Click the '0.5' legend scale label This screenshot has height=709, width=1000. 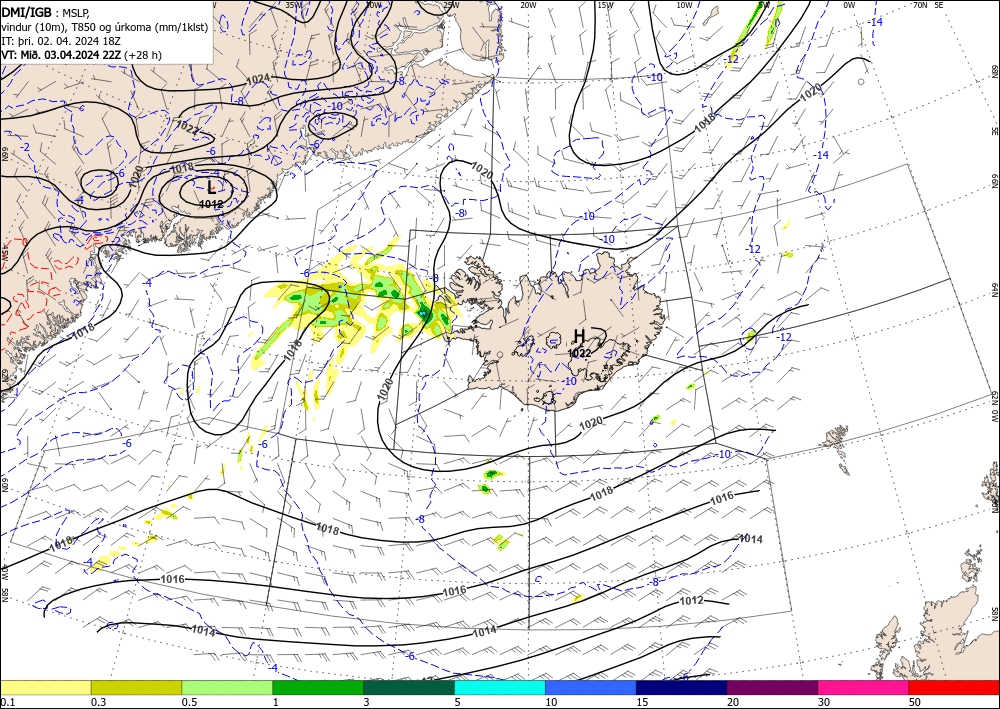[x=189, y=701]
